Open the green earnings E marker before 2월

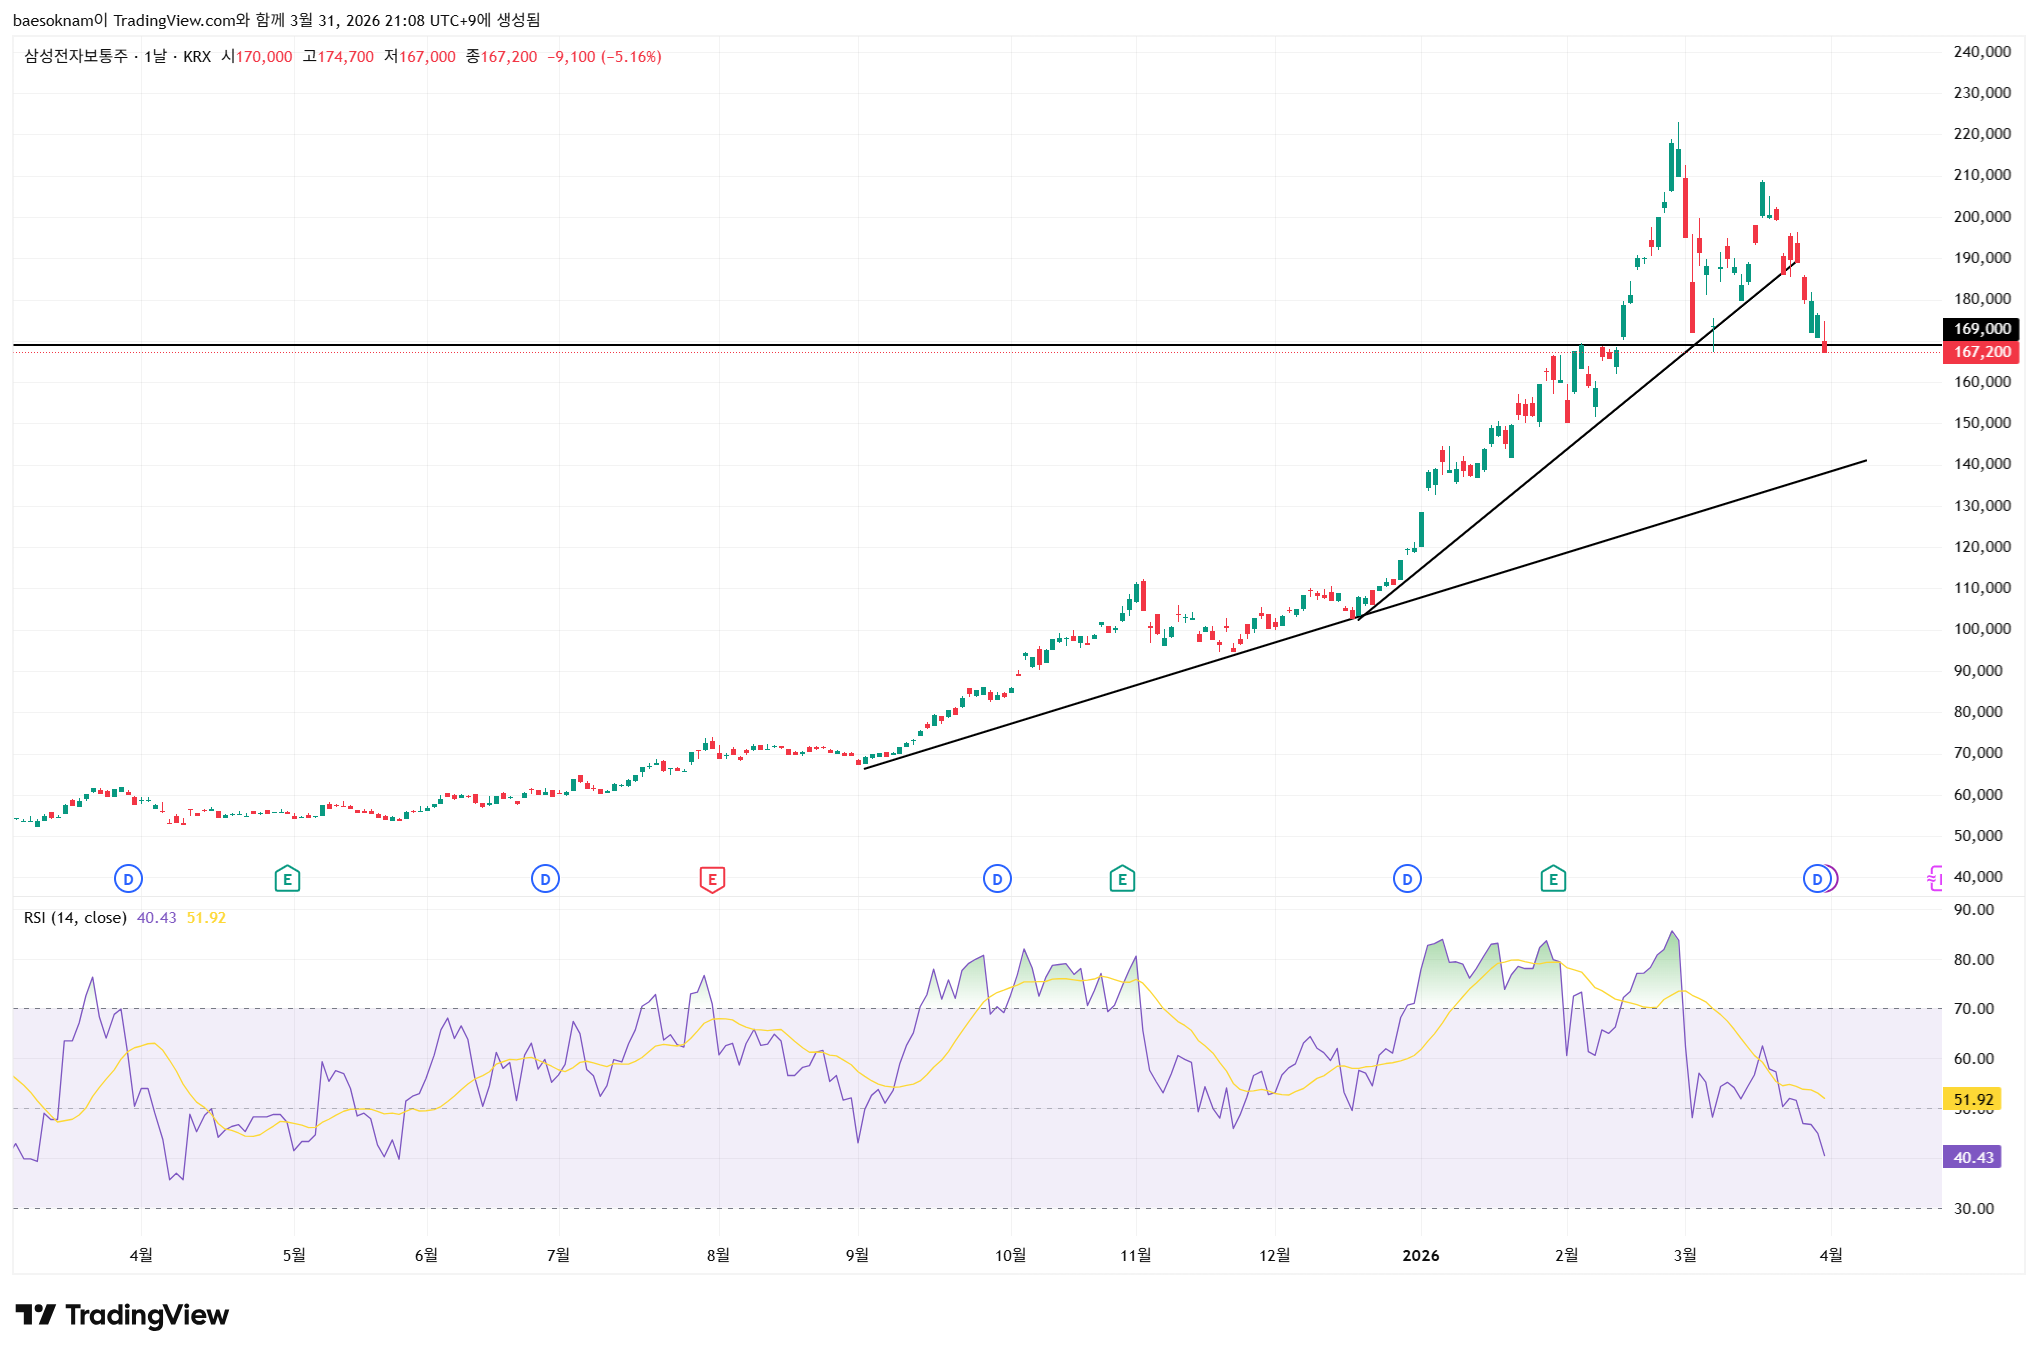point(1553,879)
